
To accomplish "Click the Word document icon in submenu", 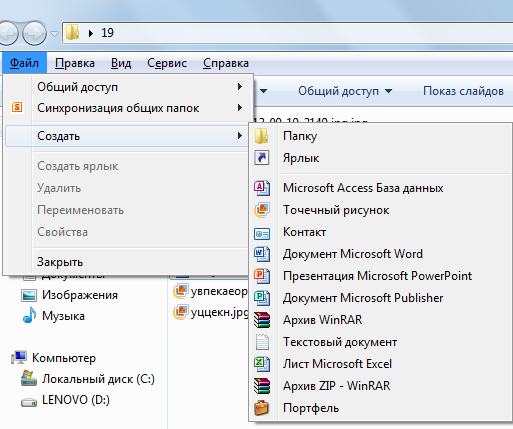I will [x=262, y=254].
